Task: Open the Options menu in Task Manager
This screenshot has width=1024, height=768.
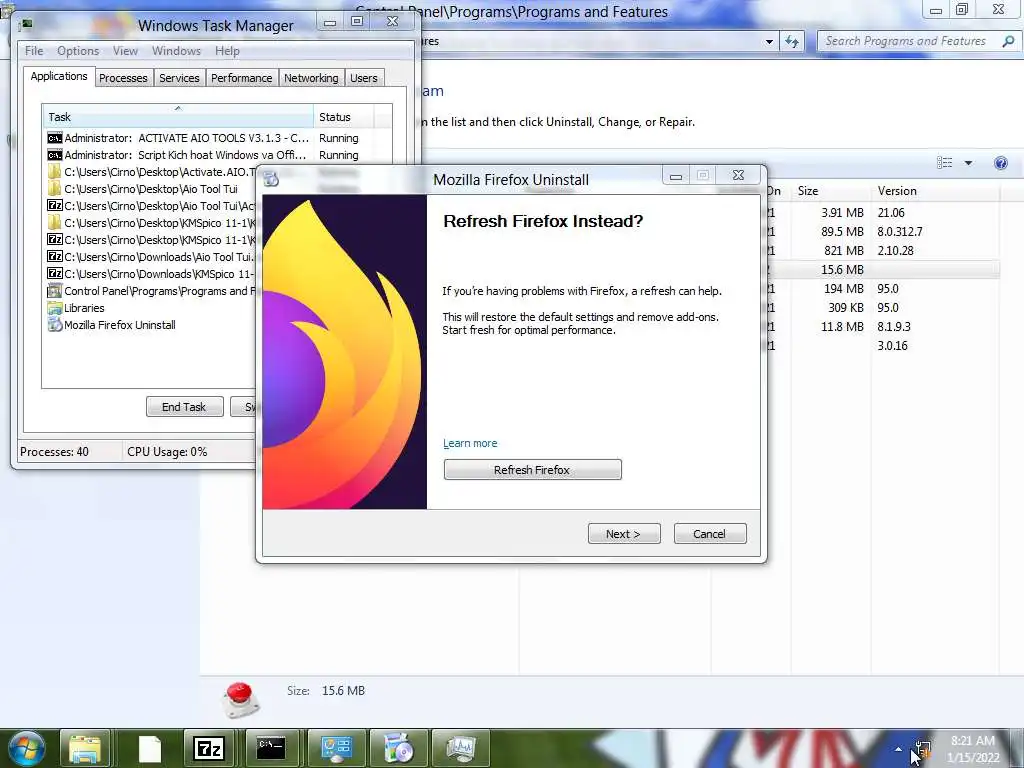Action: coord(78,51)
